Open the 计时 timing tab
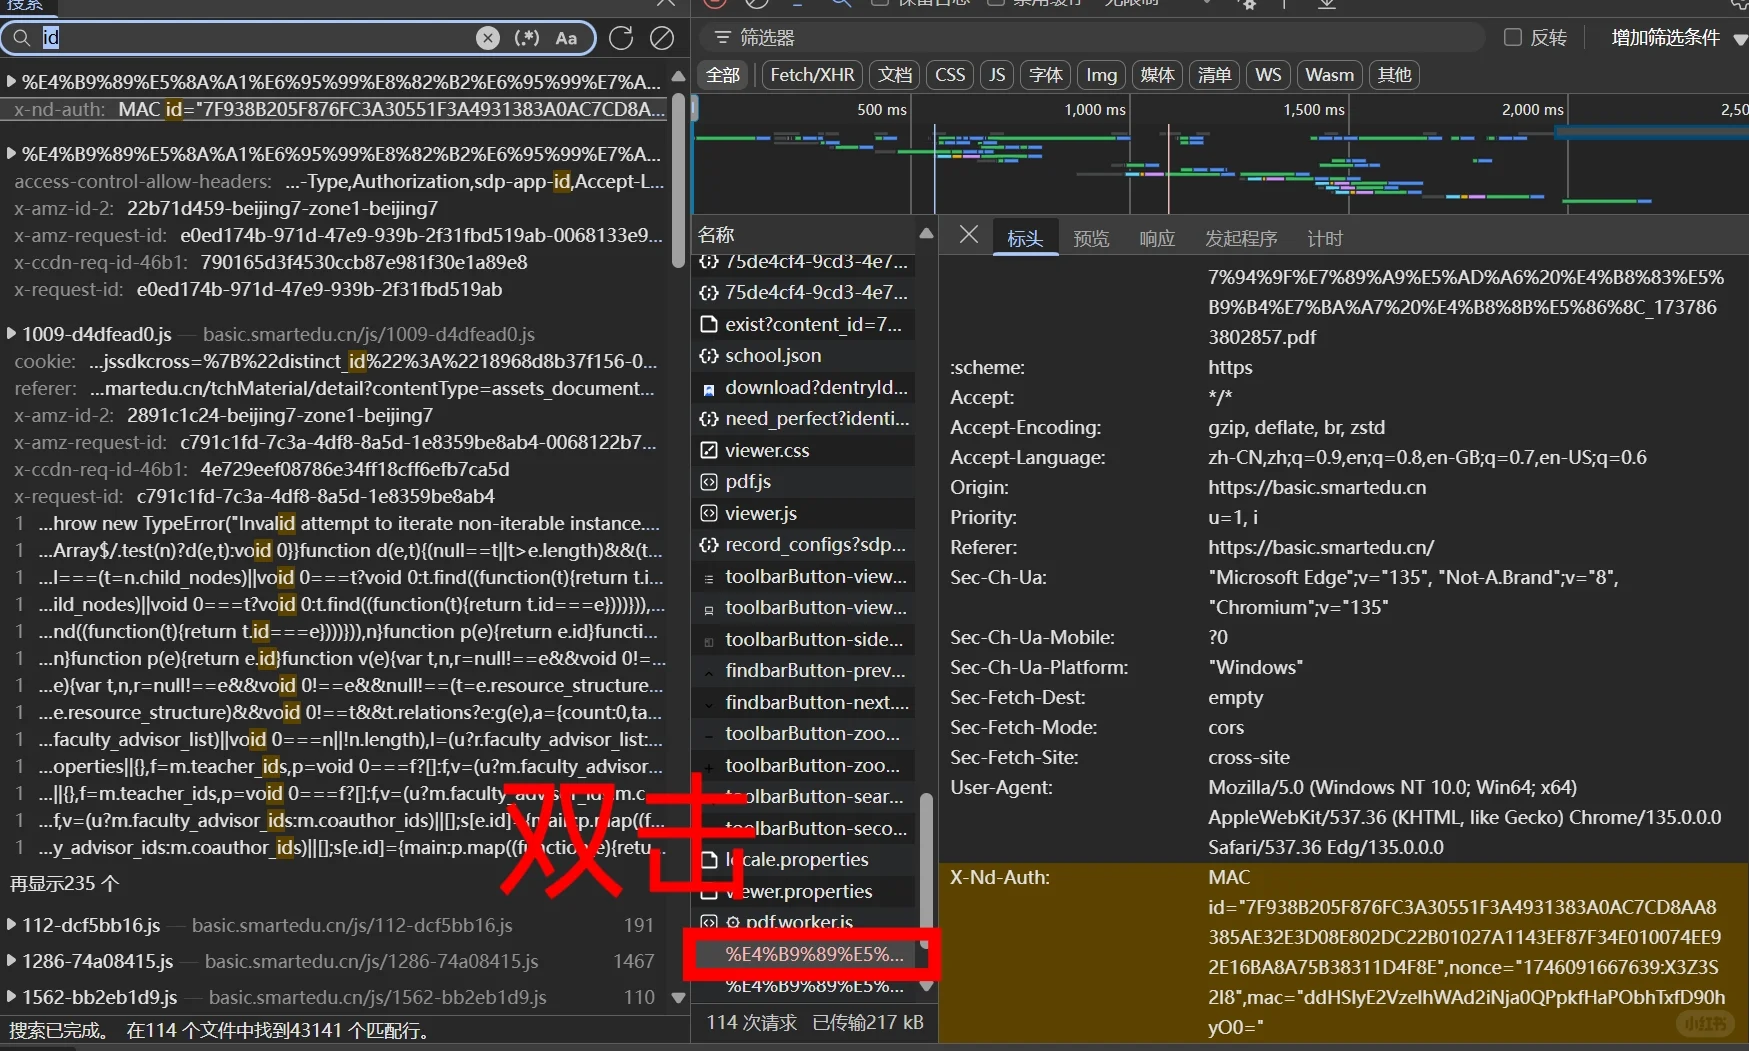The image size is (1749, 1051). click(x=1325, y=238)
